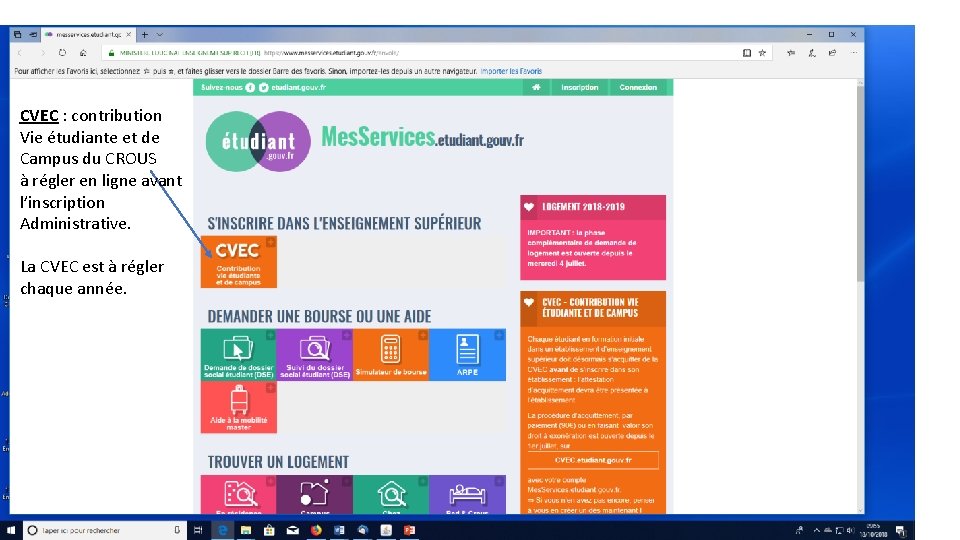The image size is (960, 540).
Task: Launch the Simulateur de bourse tile
Action: [x=391, y=355]
